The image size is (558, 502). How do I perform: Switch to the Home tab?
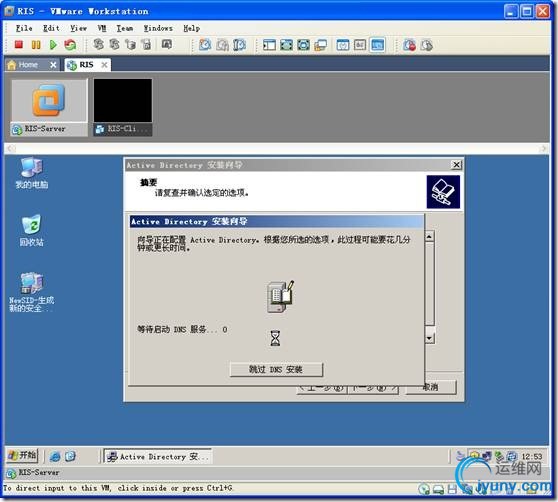[x=28, y=65]
